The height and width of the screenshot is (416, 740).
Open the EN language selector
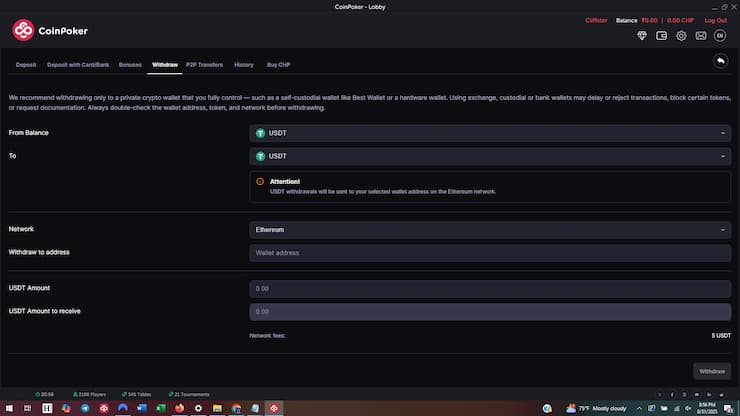point(720,35)
